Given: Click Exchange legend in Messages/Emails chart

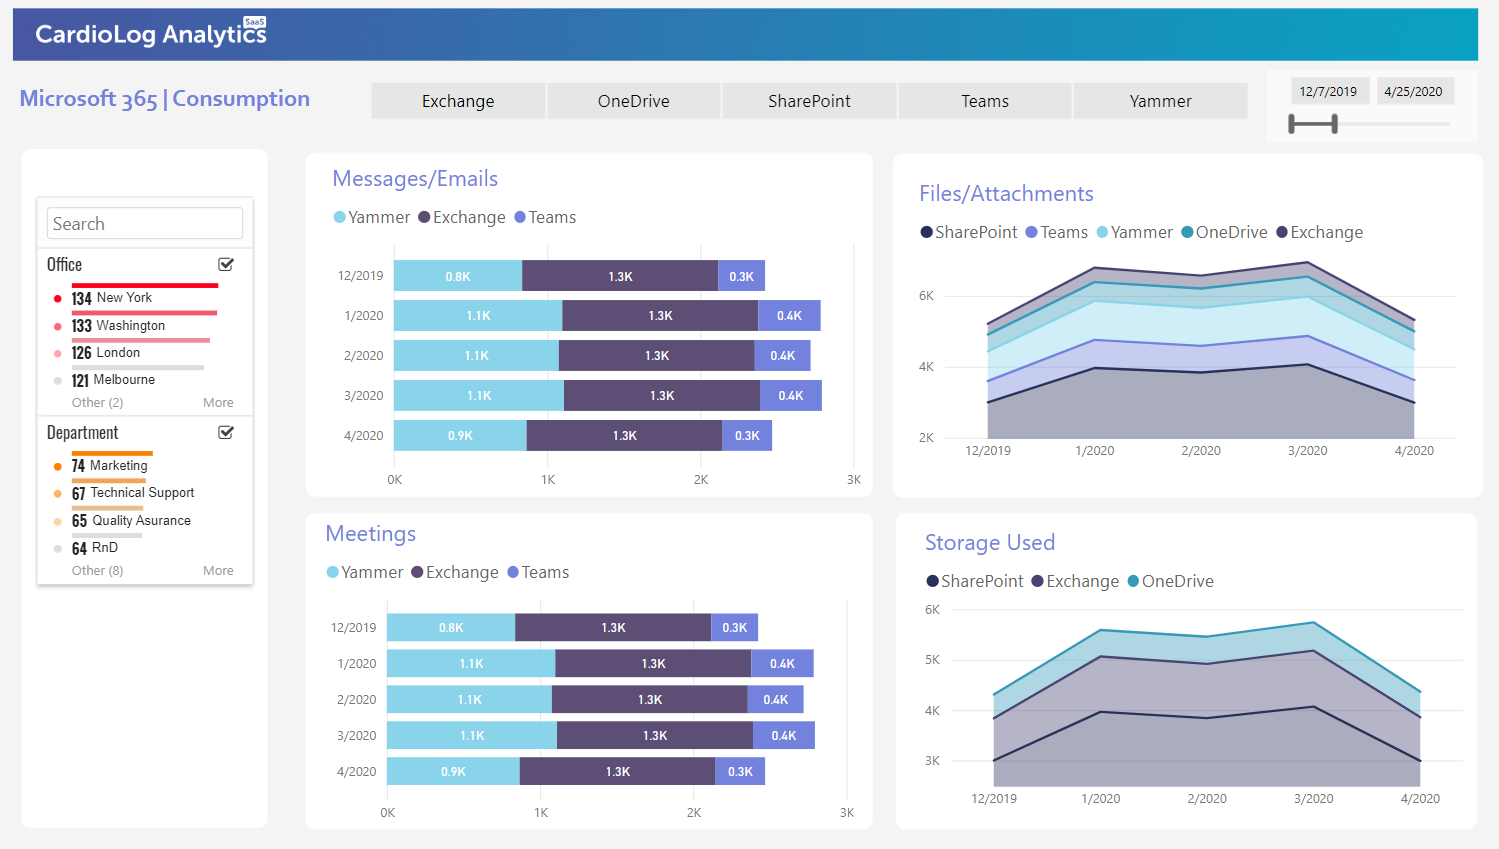Looking at the screenshot, I should [462, 217].
